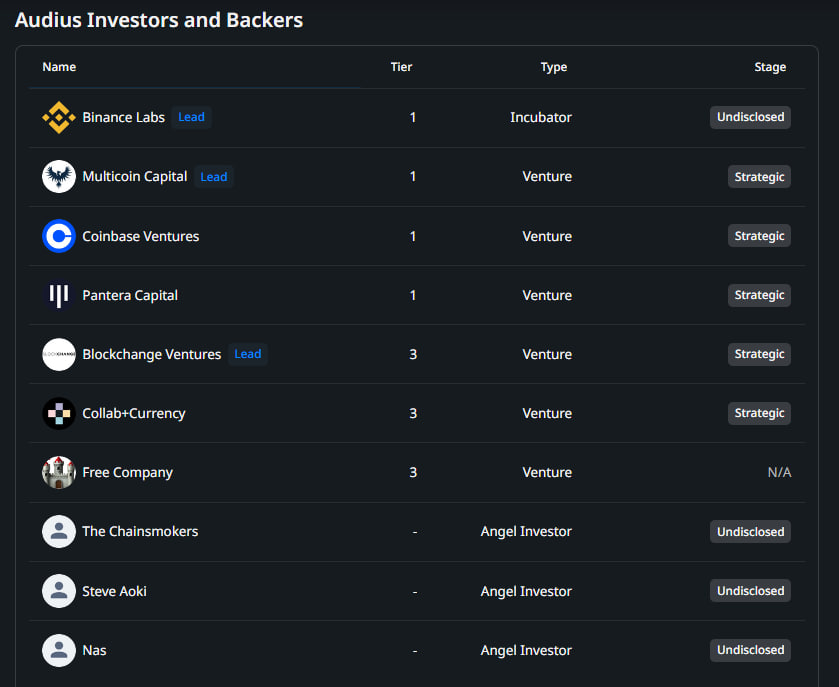
Task: Click the Free Company castle logo
Action: tap(59, 472)
